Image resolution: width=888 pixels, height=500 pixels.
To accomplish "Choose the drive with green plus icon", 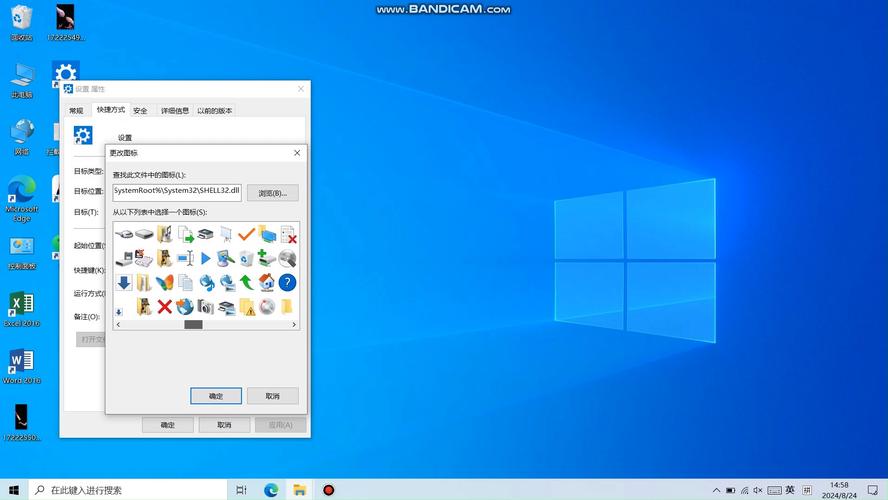I will [x=267, y=258].
